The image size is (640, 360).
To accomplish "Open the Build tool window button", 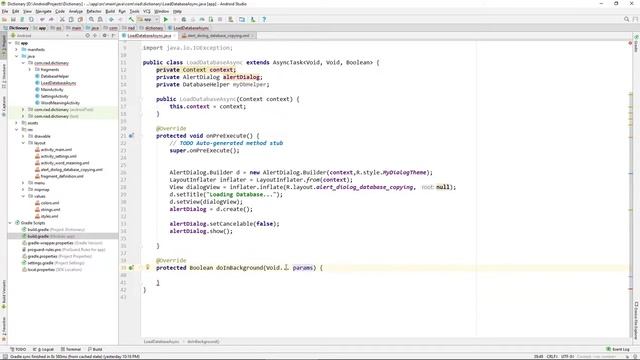I will tap(95, 349).
